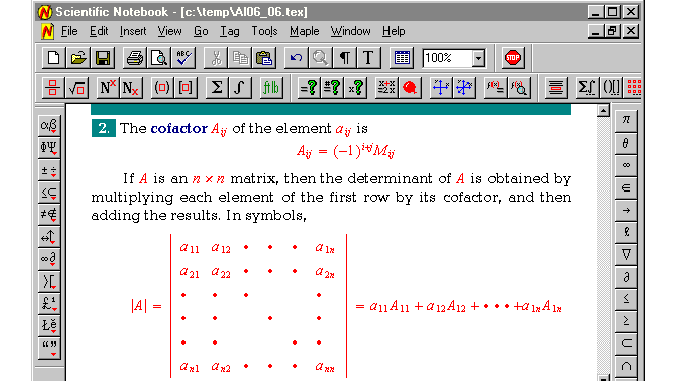Viewport: 675px width, 381px height.
Task: Insert superscript N^x
Action: tap(108, 88)
